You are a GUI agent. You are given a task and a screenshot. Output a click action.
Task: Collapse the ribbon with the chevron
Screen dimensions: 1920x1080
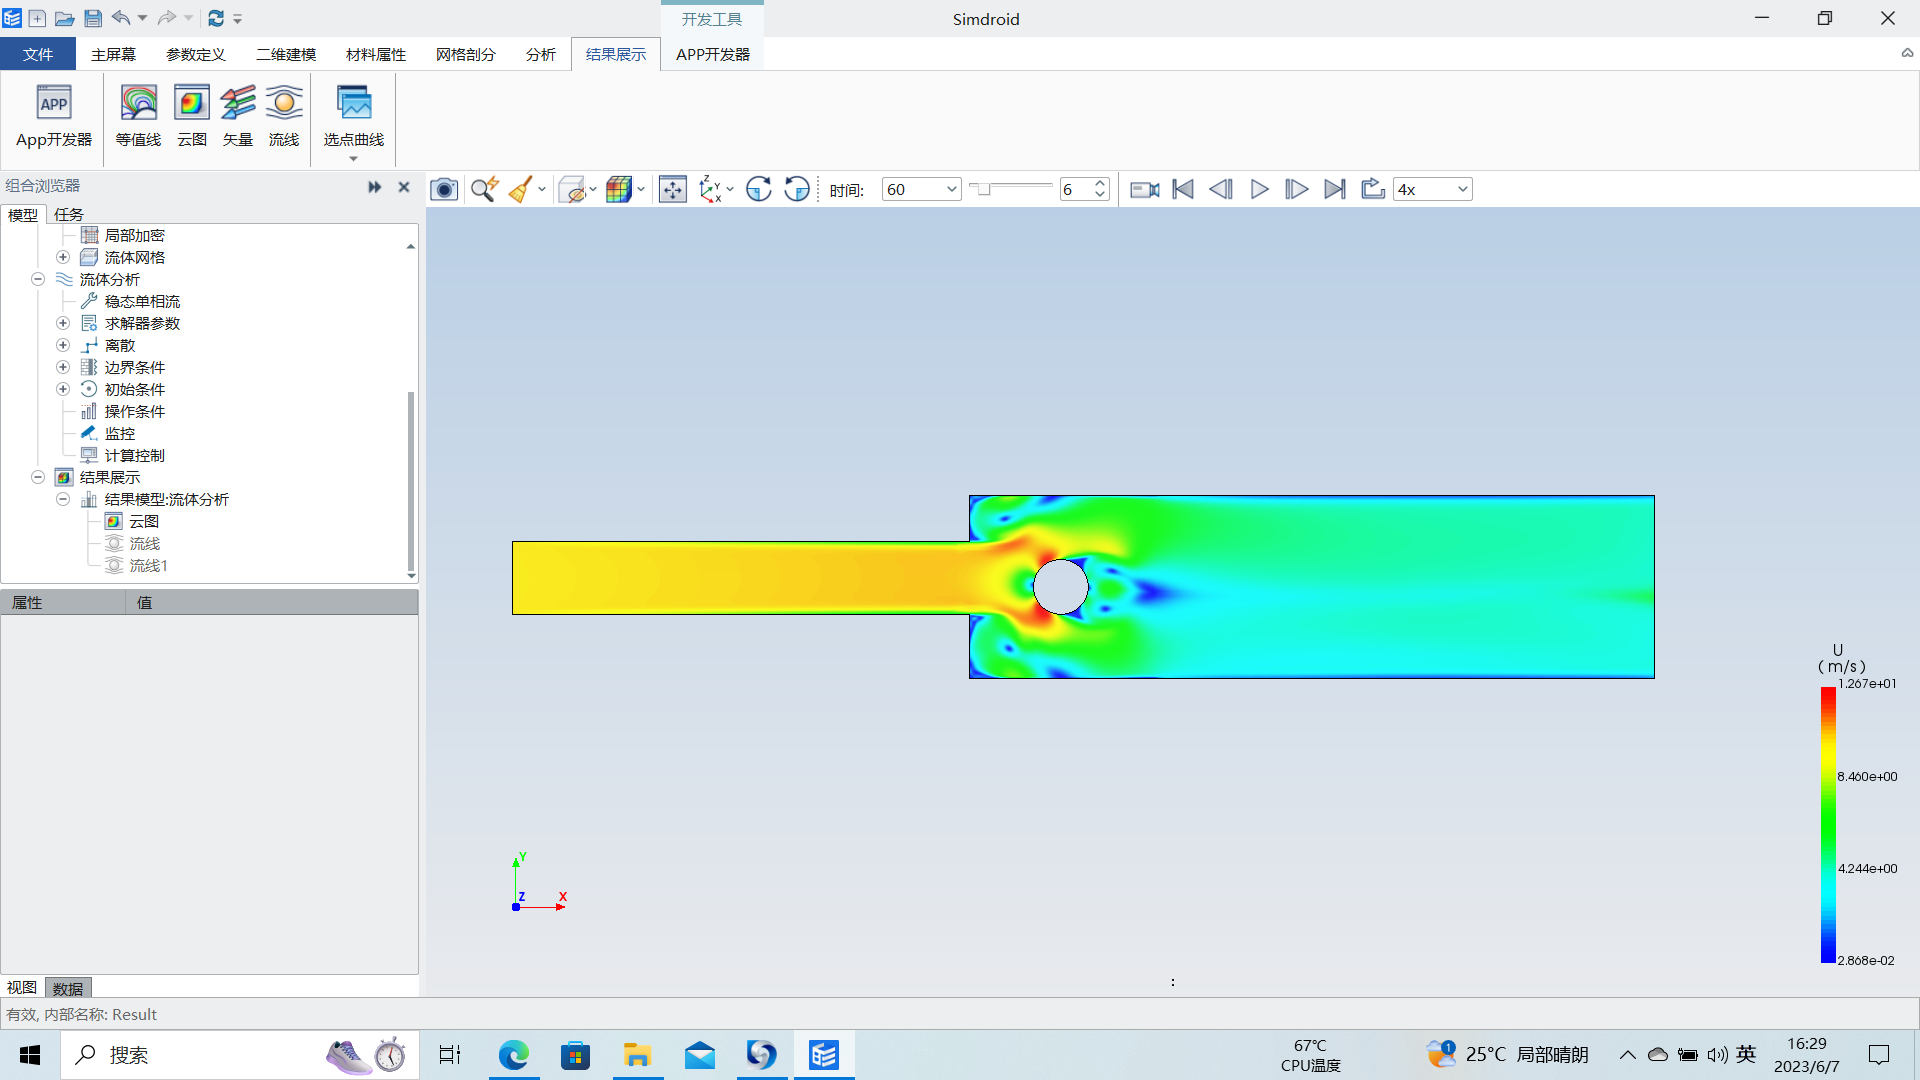point(1907,54)
